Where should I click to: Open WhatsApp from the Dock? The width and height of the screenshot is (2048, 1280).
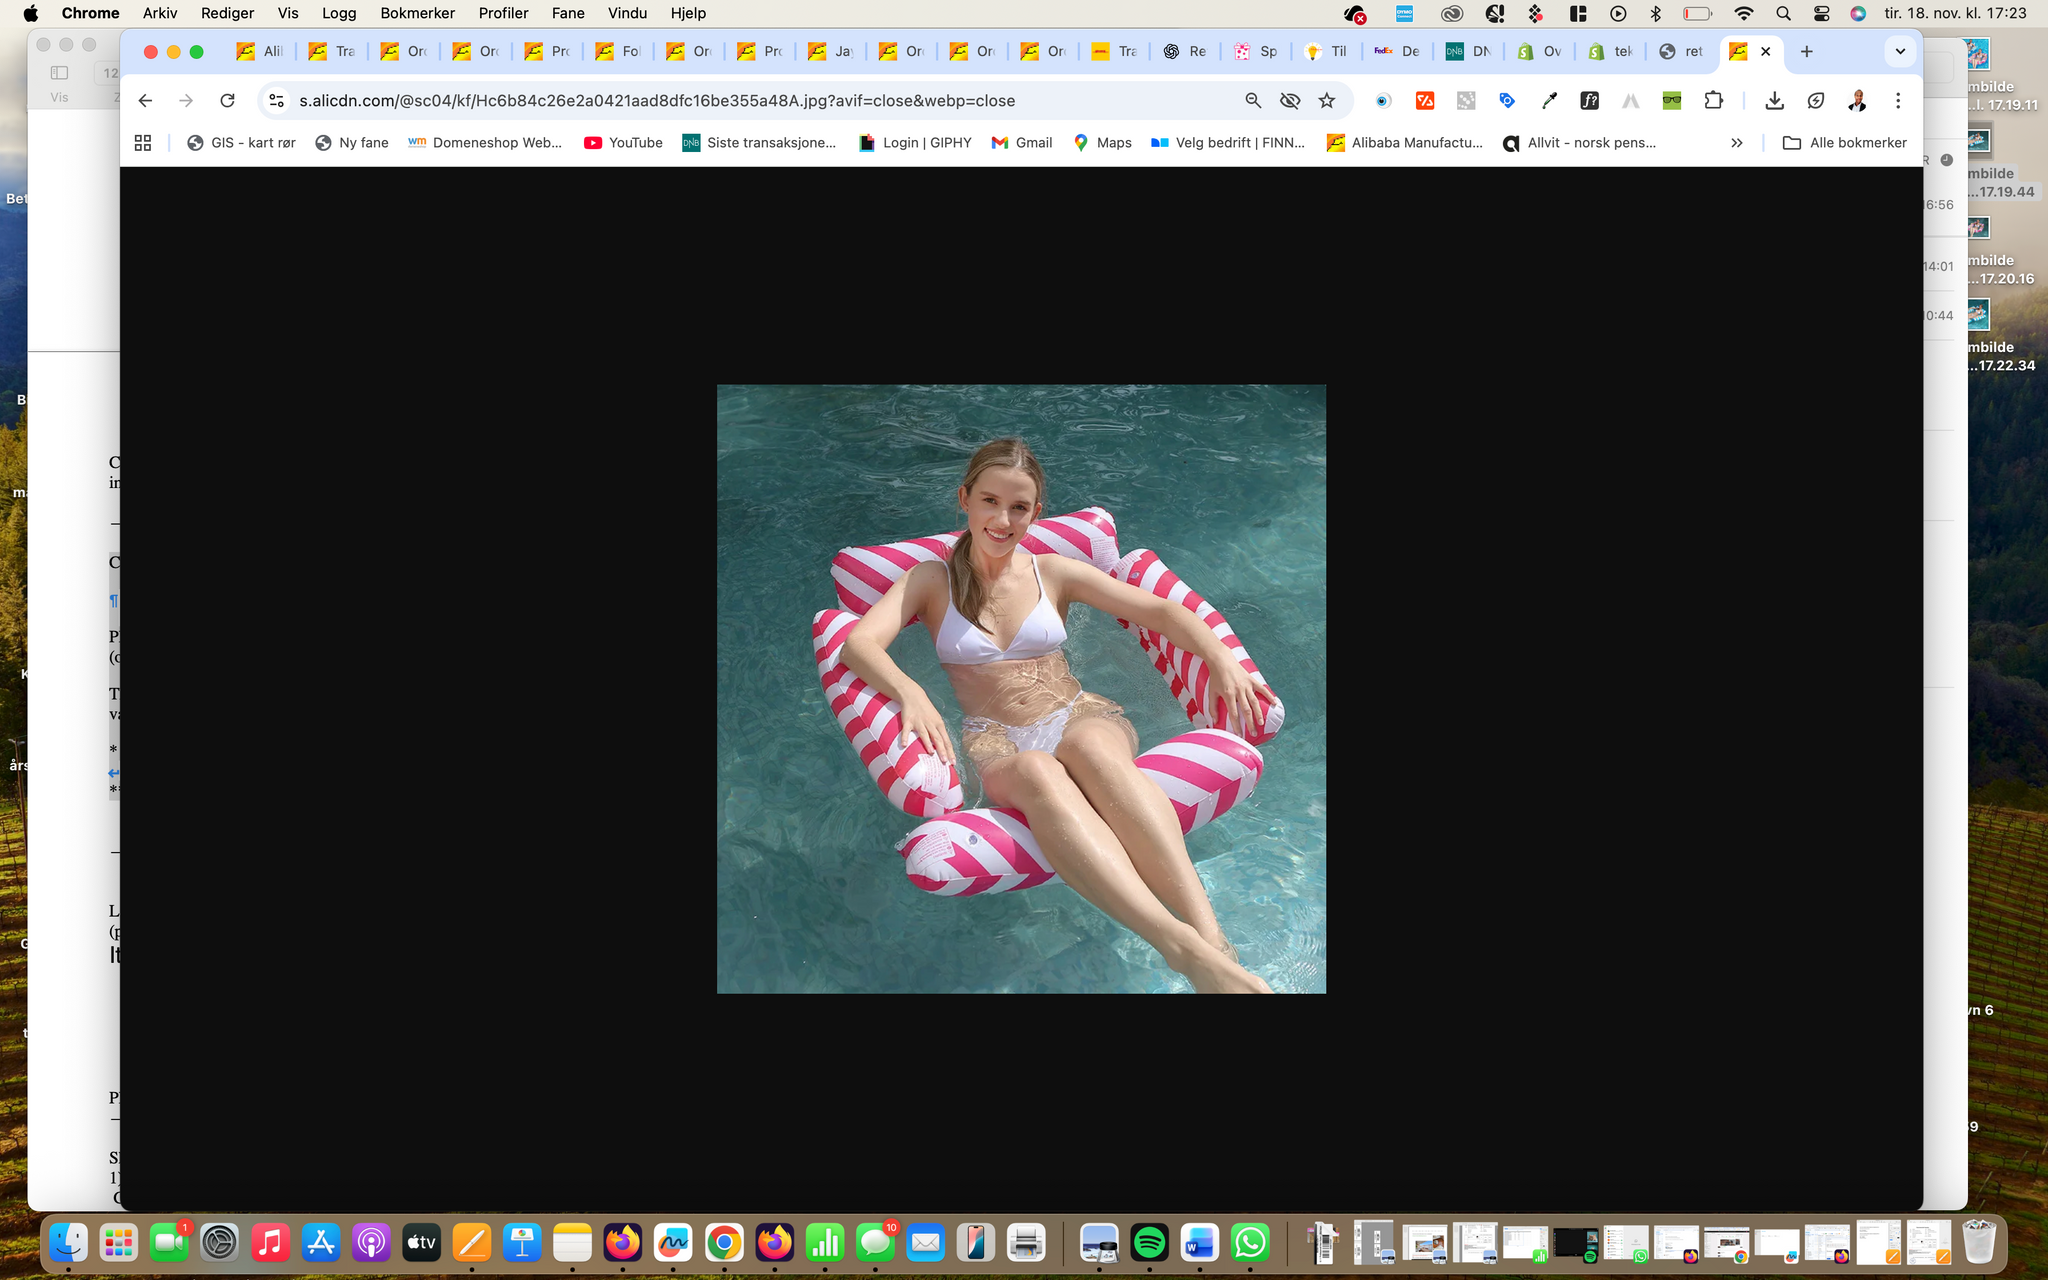click(1250, 1243)
